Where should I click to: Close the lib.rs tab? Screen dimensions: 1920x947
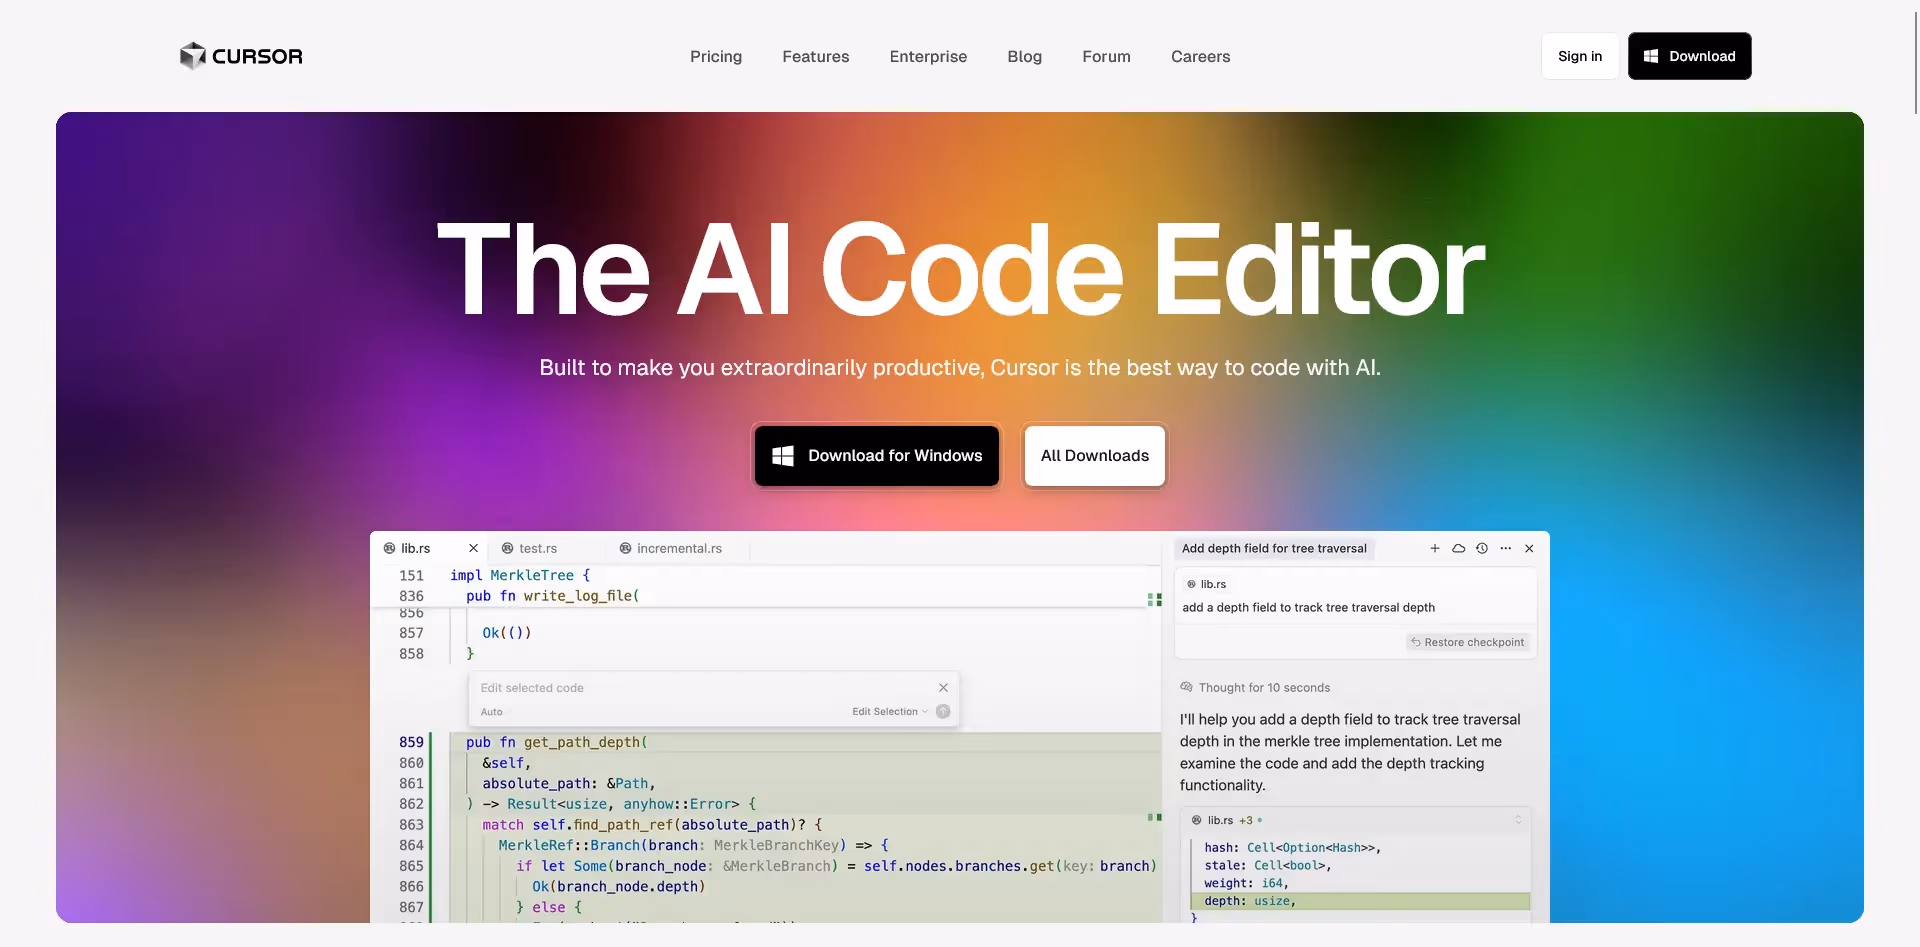click(474, 548)
